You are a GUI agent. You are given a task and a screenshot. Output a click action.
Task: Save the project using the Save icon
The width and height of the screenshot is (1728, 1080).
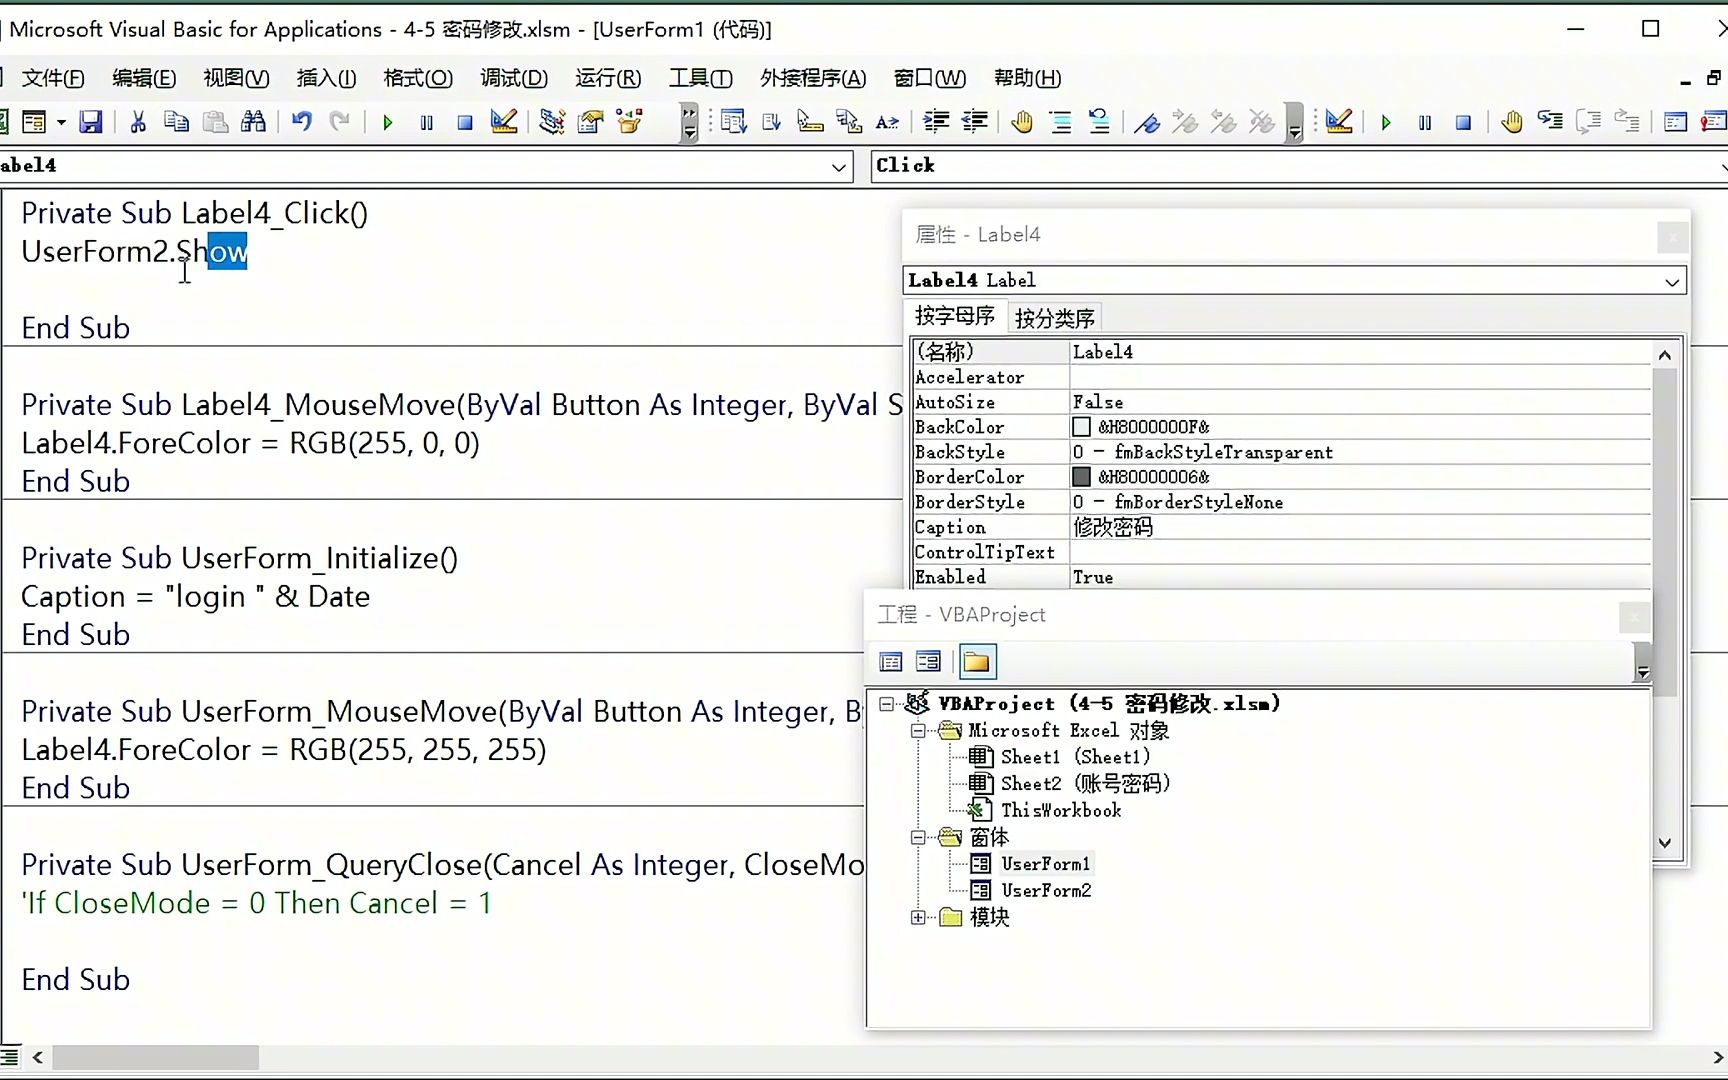91,122
